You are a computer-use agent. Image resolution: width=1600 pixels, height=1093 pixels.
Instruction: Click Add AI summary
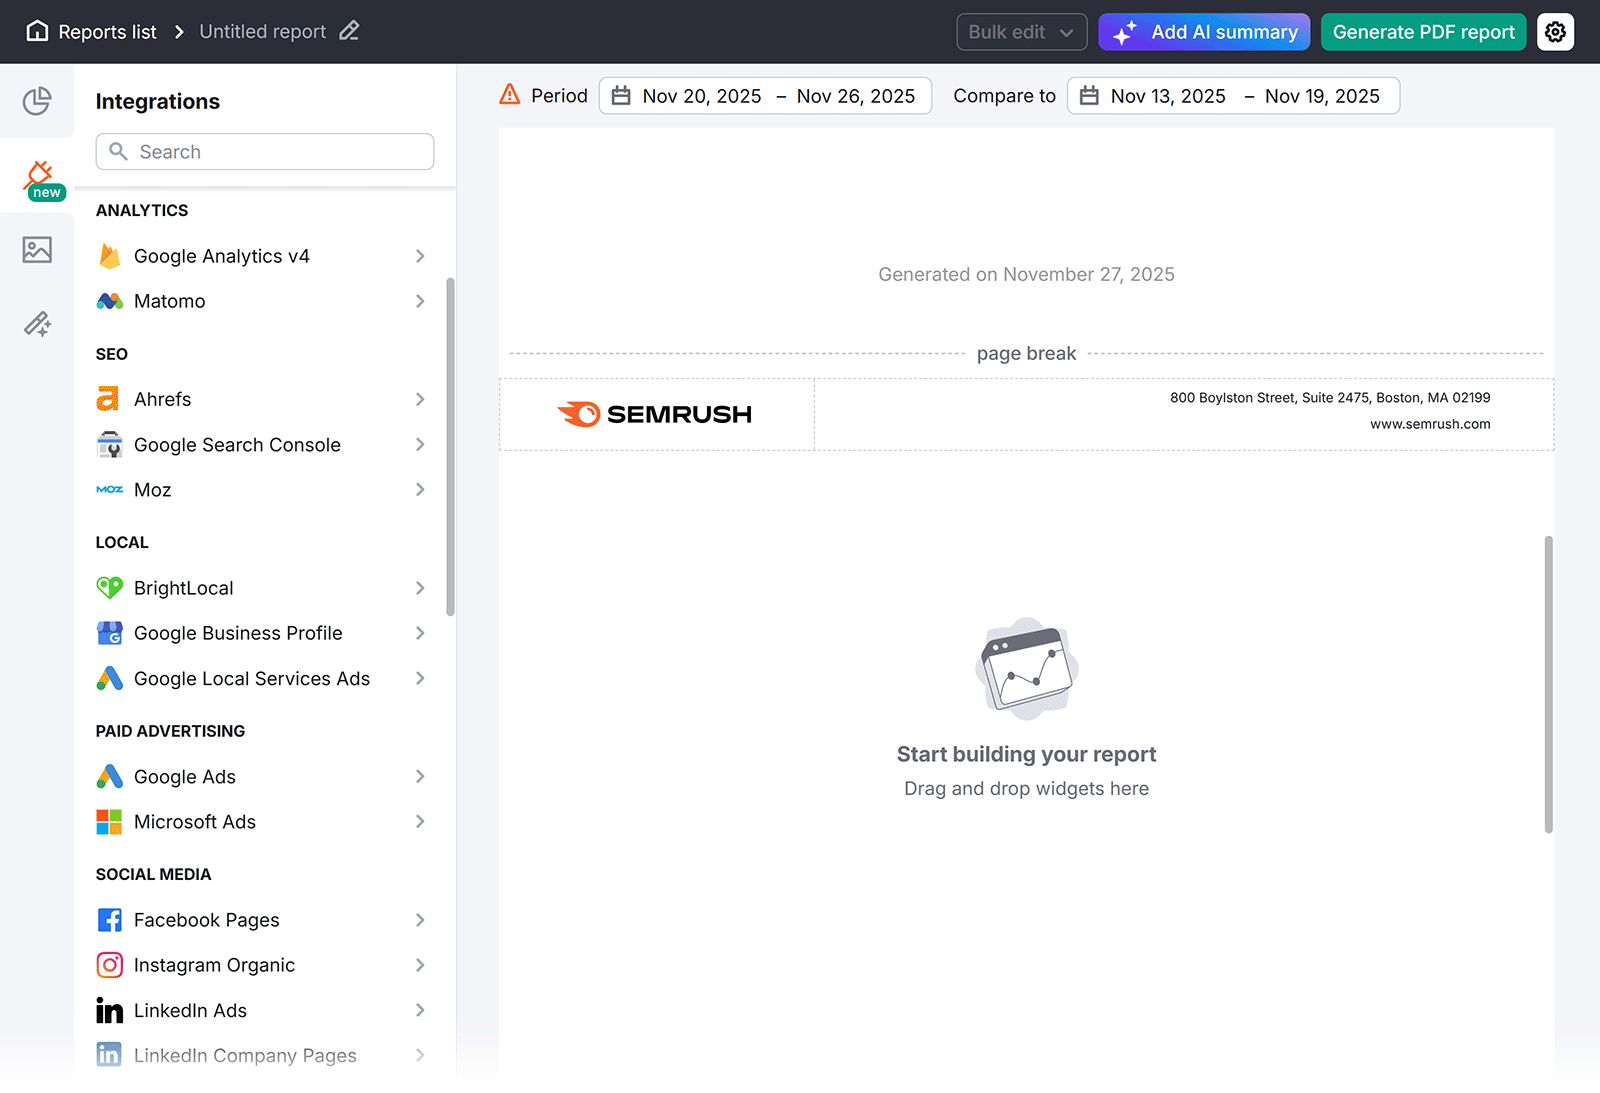point(1204,31)
